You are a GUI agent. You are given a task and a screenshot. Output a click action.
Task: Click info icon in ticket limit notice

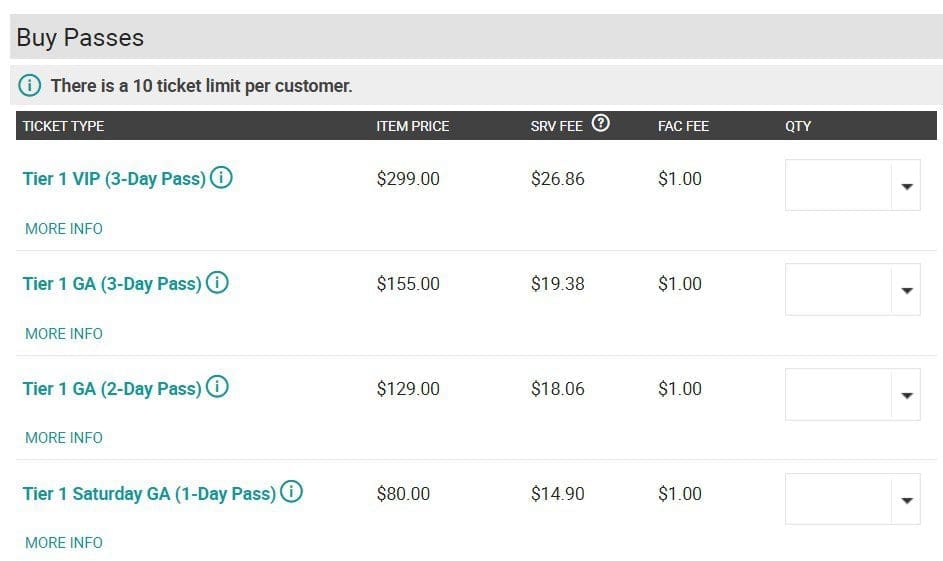[x=29, y=85]
